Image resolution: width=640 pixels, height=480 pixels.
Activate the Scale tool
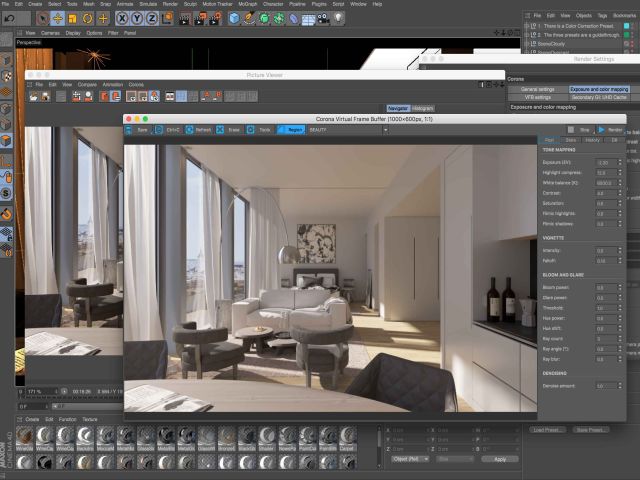[x=72, y=18]
